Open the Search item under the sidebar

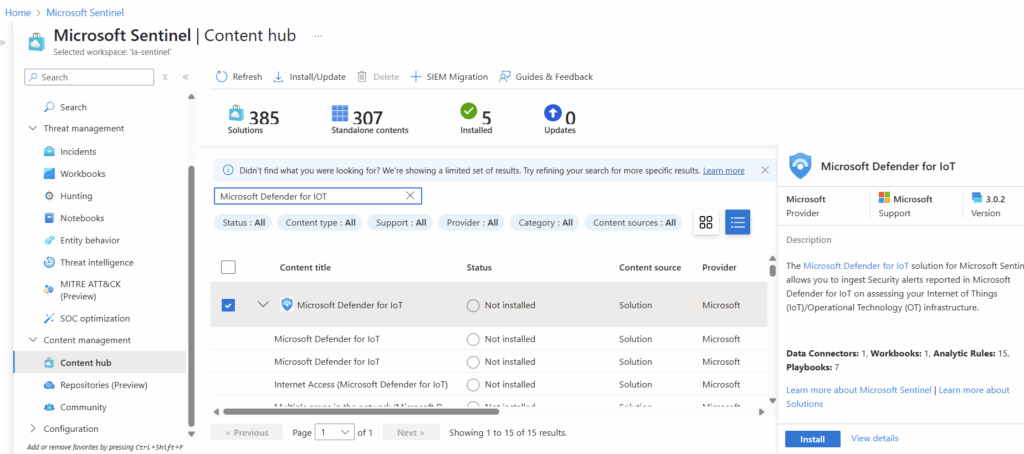[73, 107]
